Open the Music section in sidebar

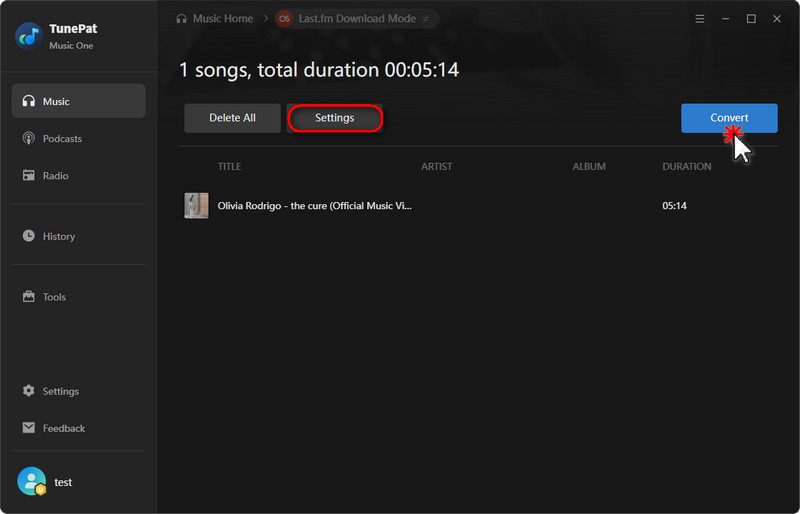(x=79, y=101)
